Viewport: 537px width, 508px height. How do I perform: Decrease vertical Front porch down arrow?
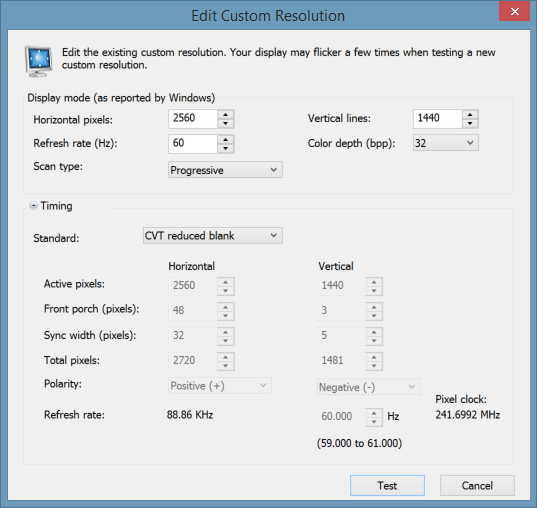(x=374, y=316)
